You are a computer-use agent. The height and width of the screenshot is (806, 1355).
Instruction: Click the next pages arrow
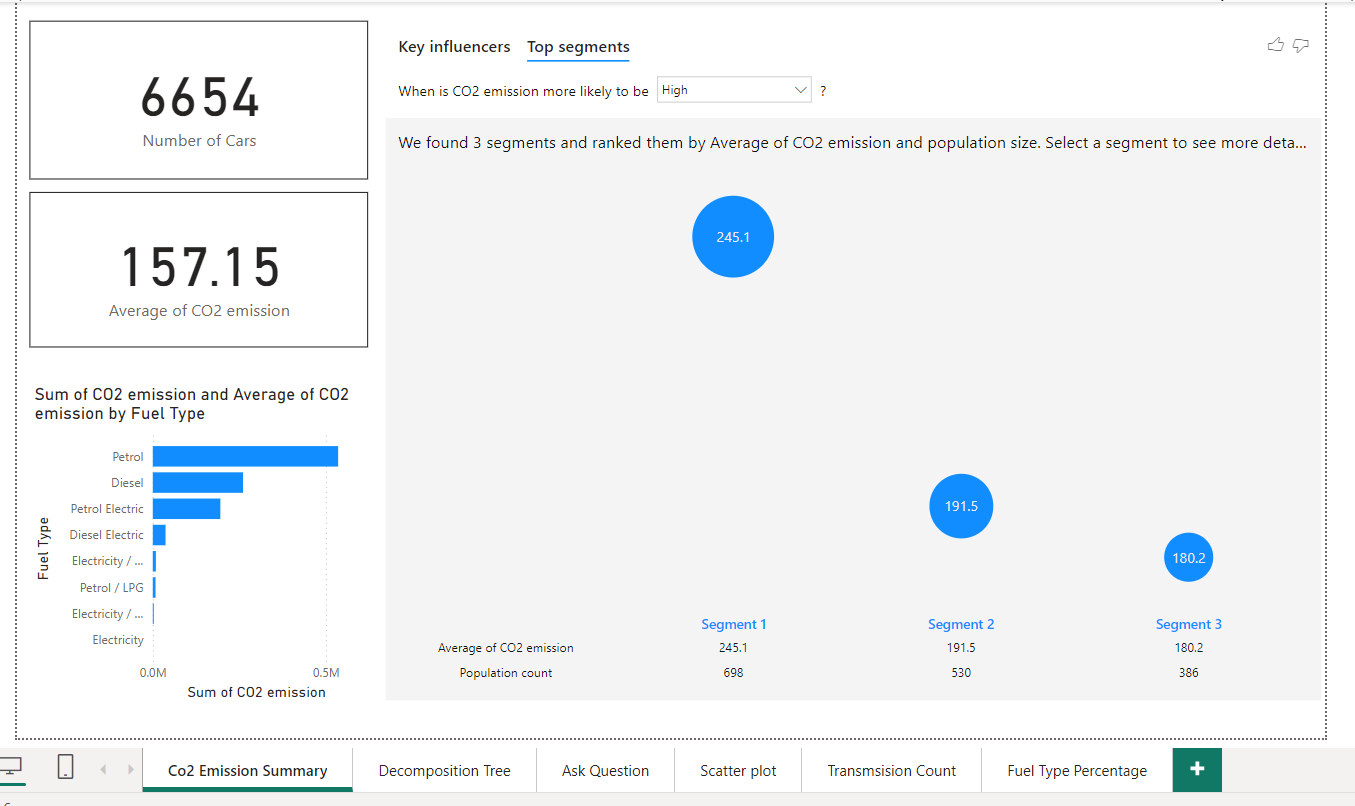click(130, 769)
